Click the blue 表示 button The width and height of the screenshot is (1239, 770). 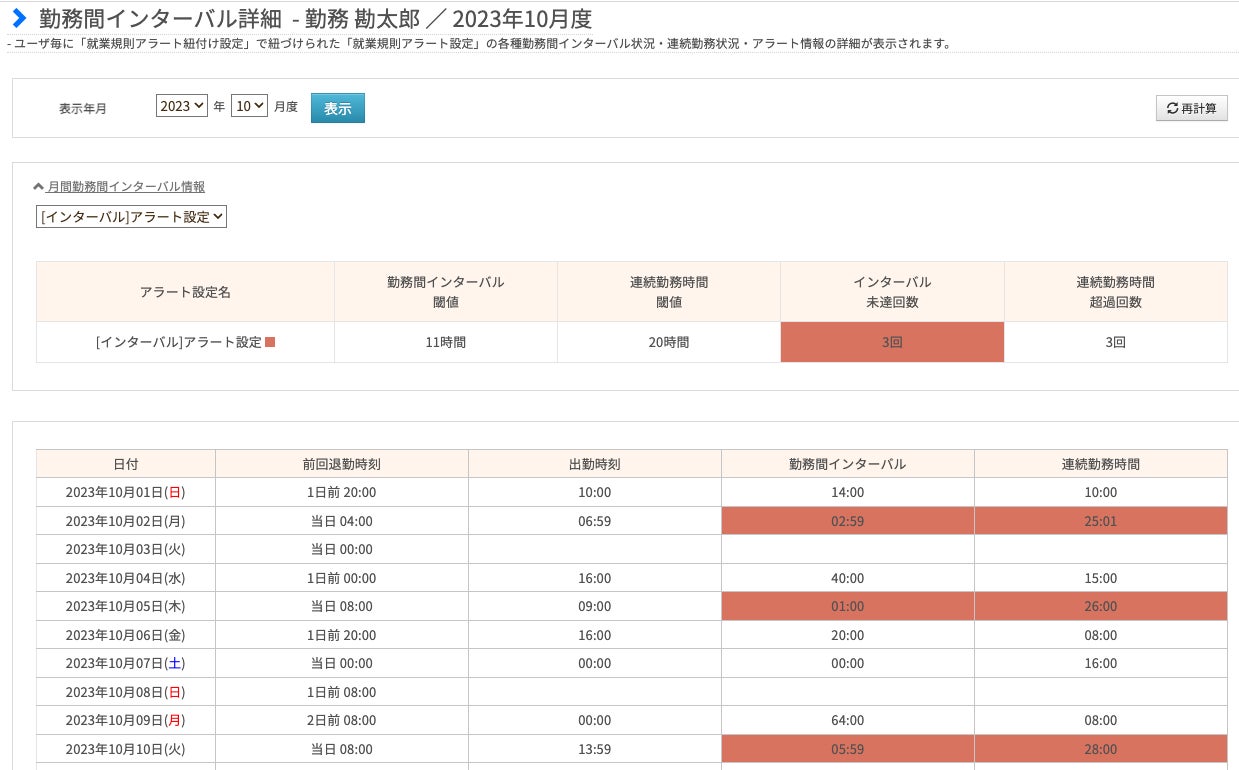tap(338, 108)
